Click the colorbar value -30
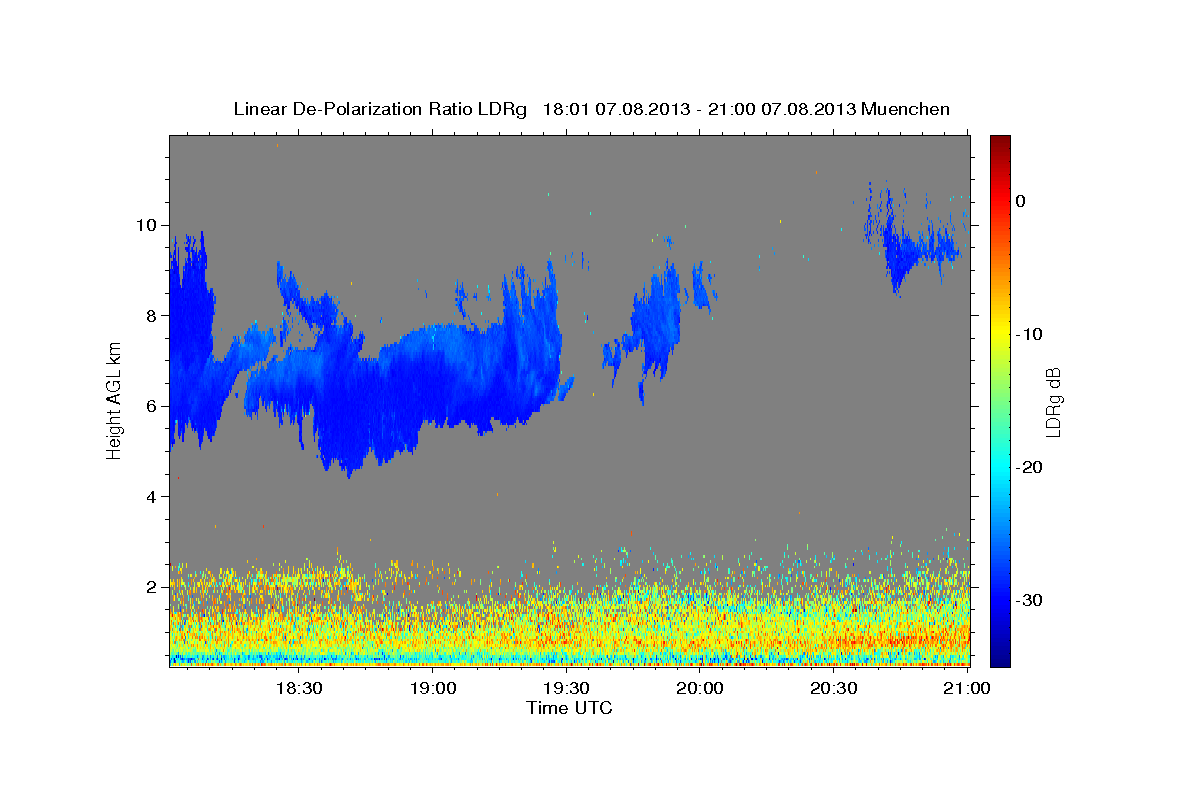1200x800 pixels. pos(1030,600)
